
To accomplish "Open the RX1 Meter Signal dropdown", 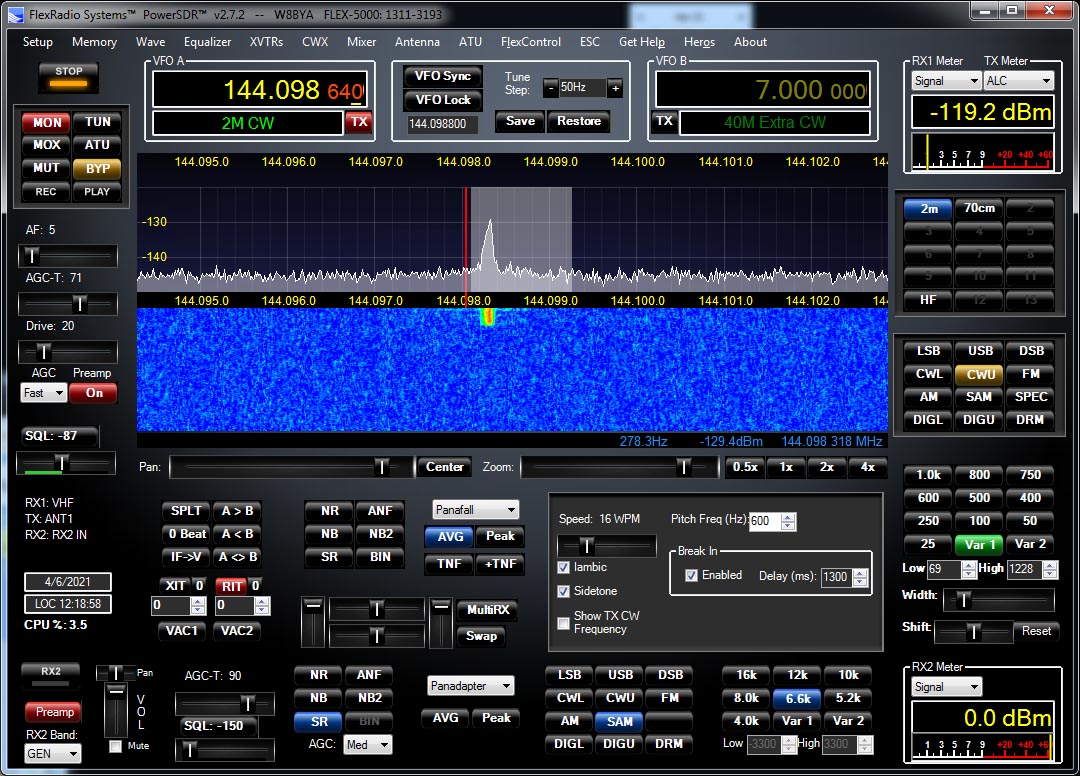I will click(946, 81).
